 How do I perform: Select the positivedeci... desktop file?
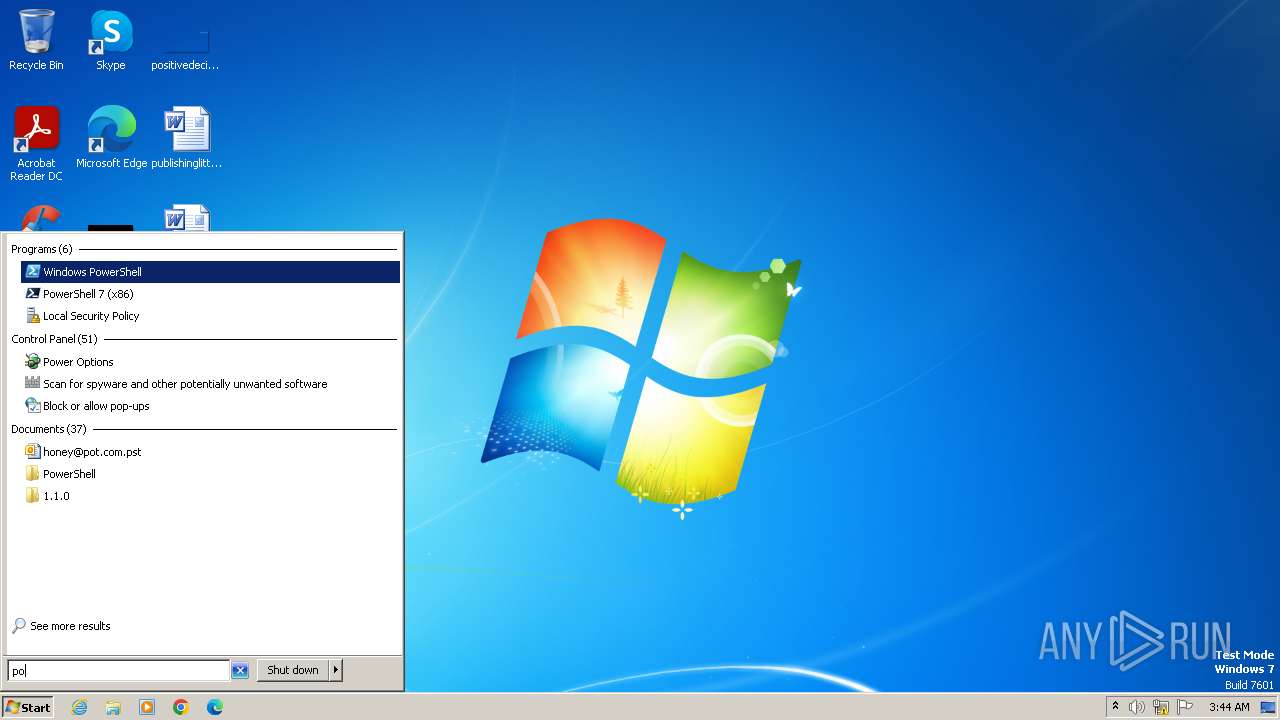click(186, 40)
